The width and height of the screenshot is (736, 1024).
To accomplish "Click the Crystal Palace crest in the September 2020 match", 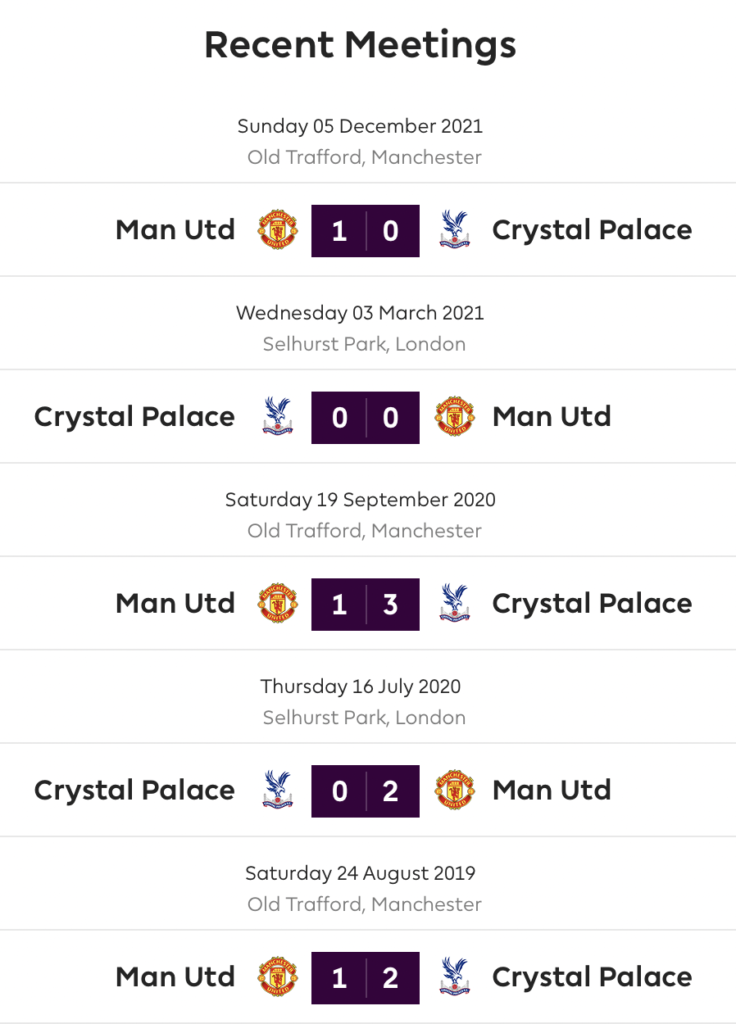I will tap(454, 603).
